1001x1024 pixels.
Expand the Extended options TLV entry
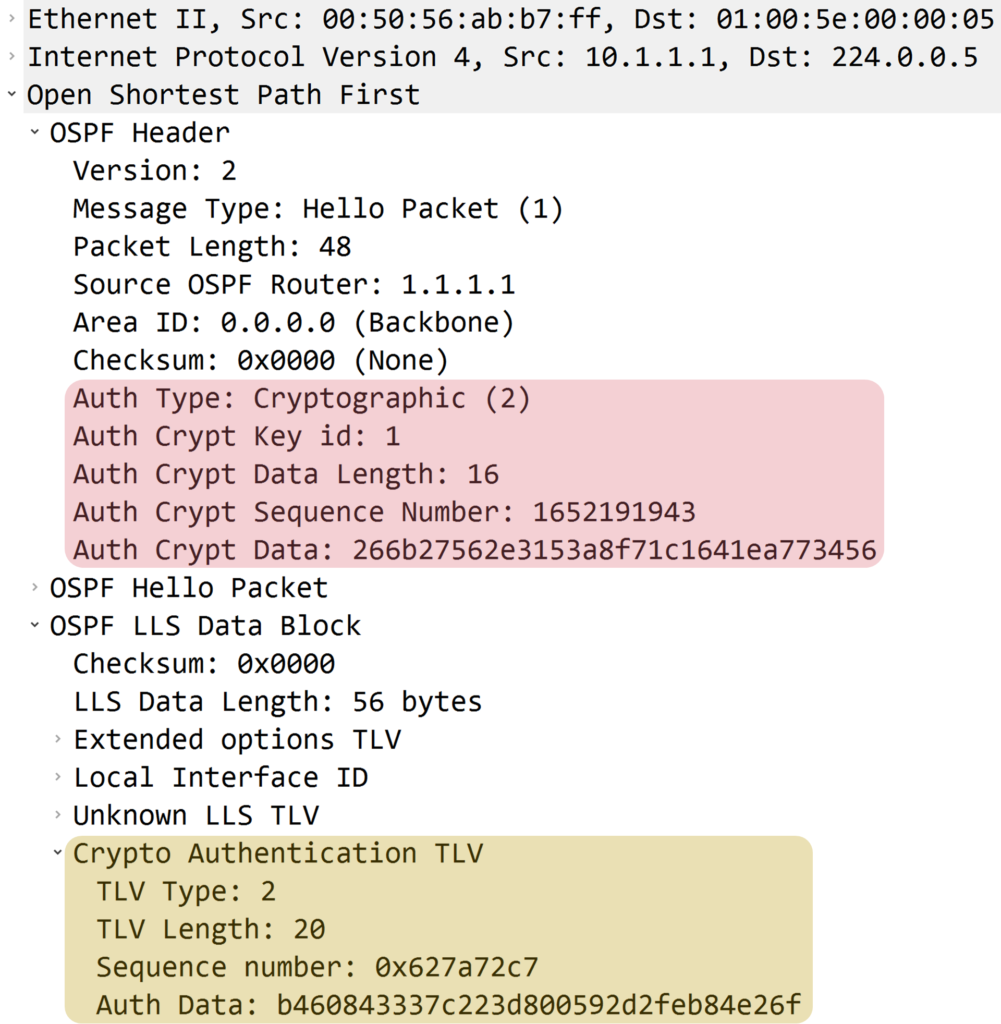(56, 740)
